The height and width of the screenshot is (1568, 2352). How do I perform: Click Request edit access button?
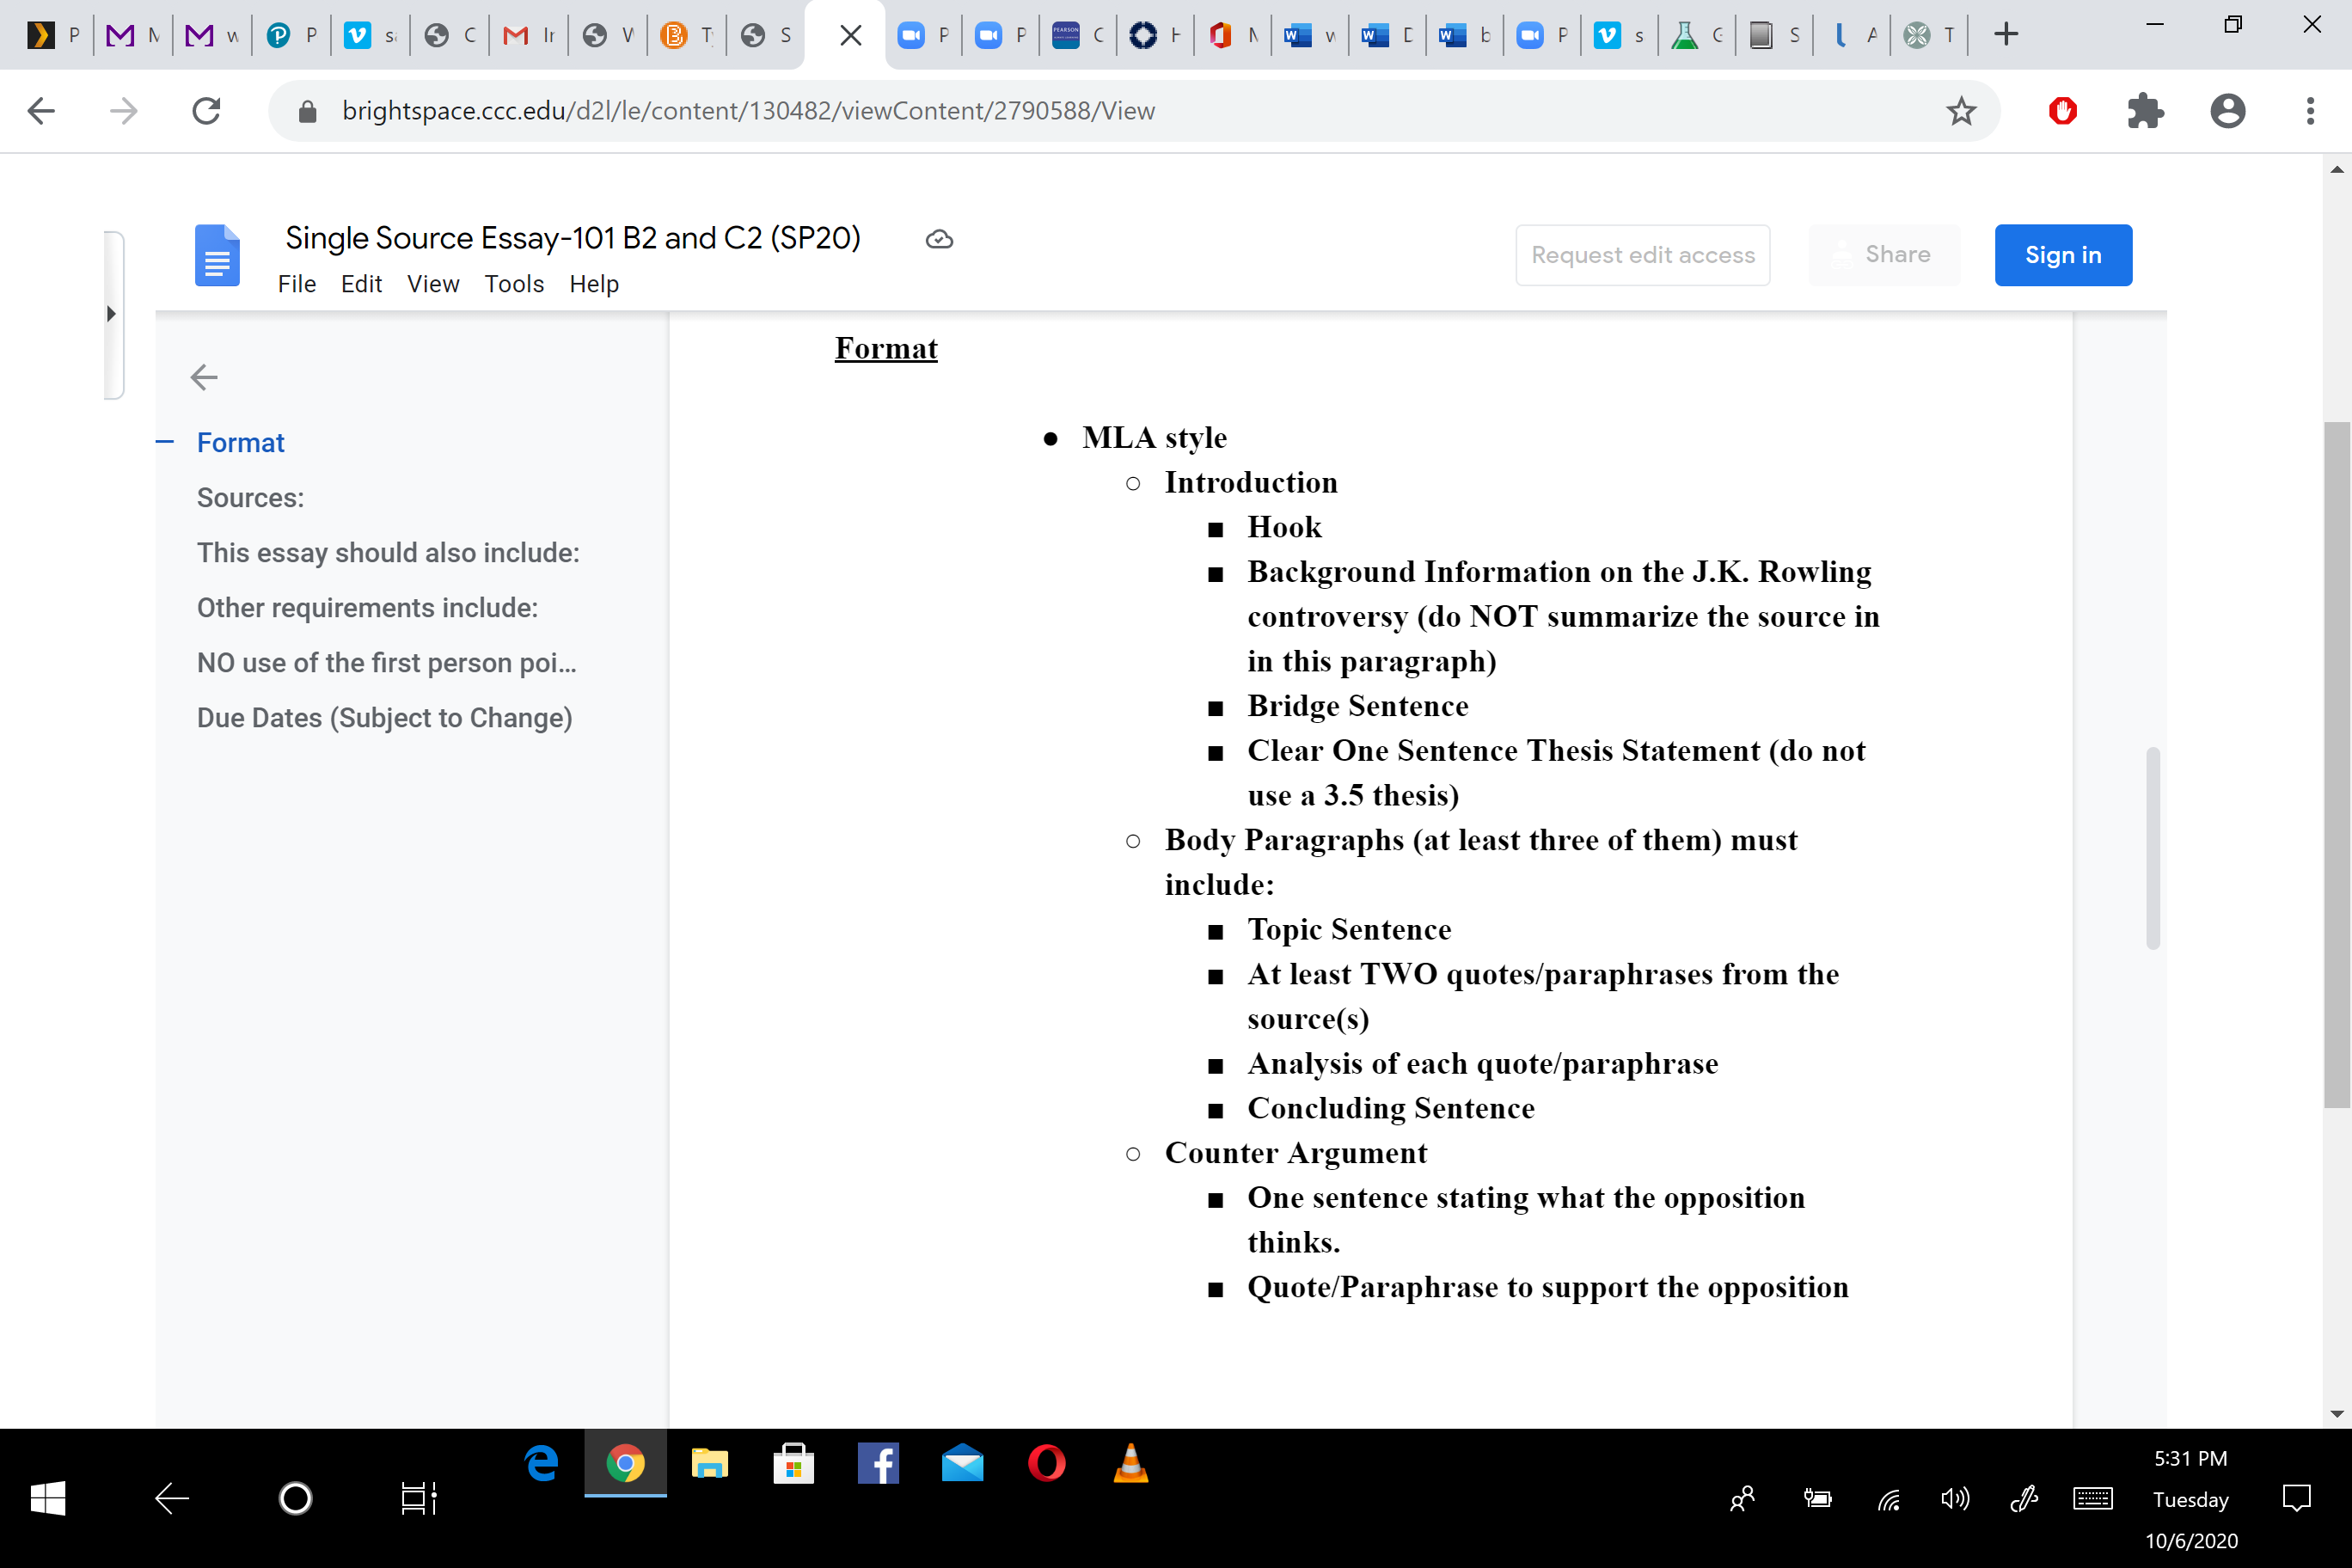pos(1643,255)
